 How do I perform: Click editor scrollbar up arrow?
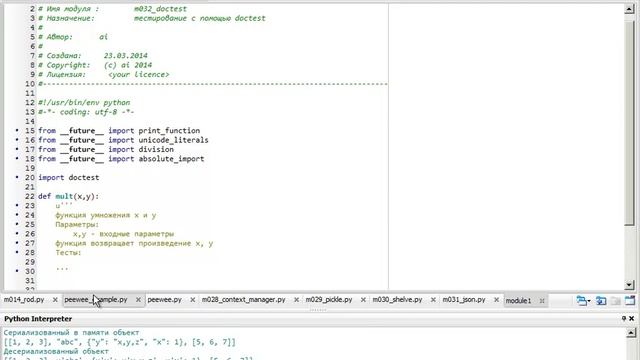pyautogui.click(x=629, y=9)
